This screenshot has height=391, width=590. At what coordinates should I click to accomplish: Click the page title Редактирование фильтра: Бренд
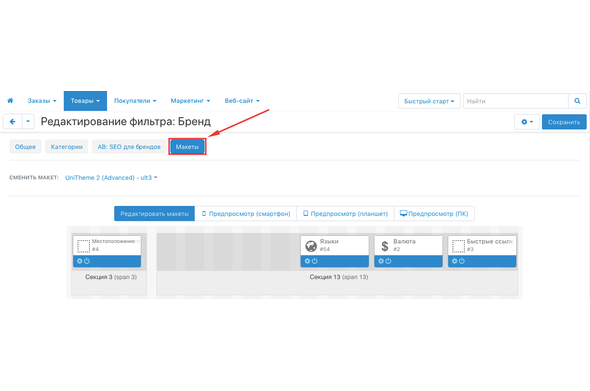(x=126, y=122)
